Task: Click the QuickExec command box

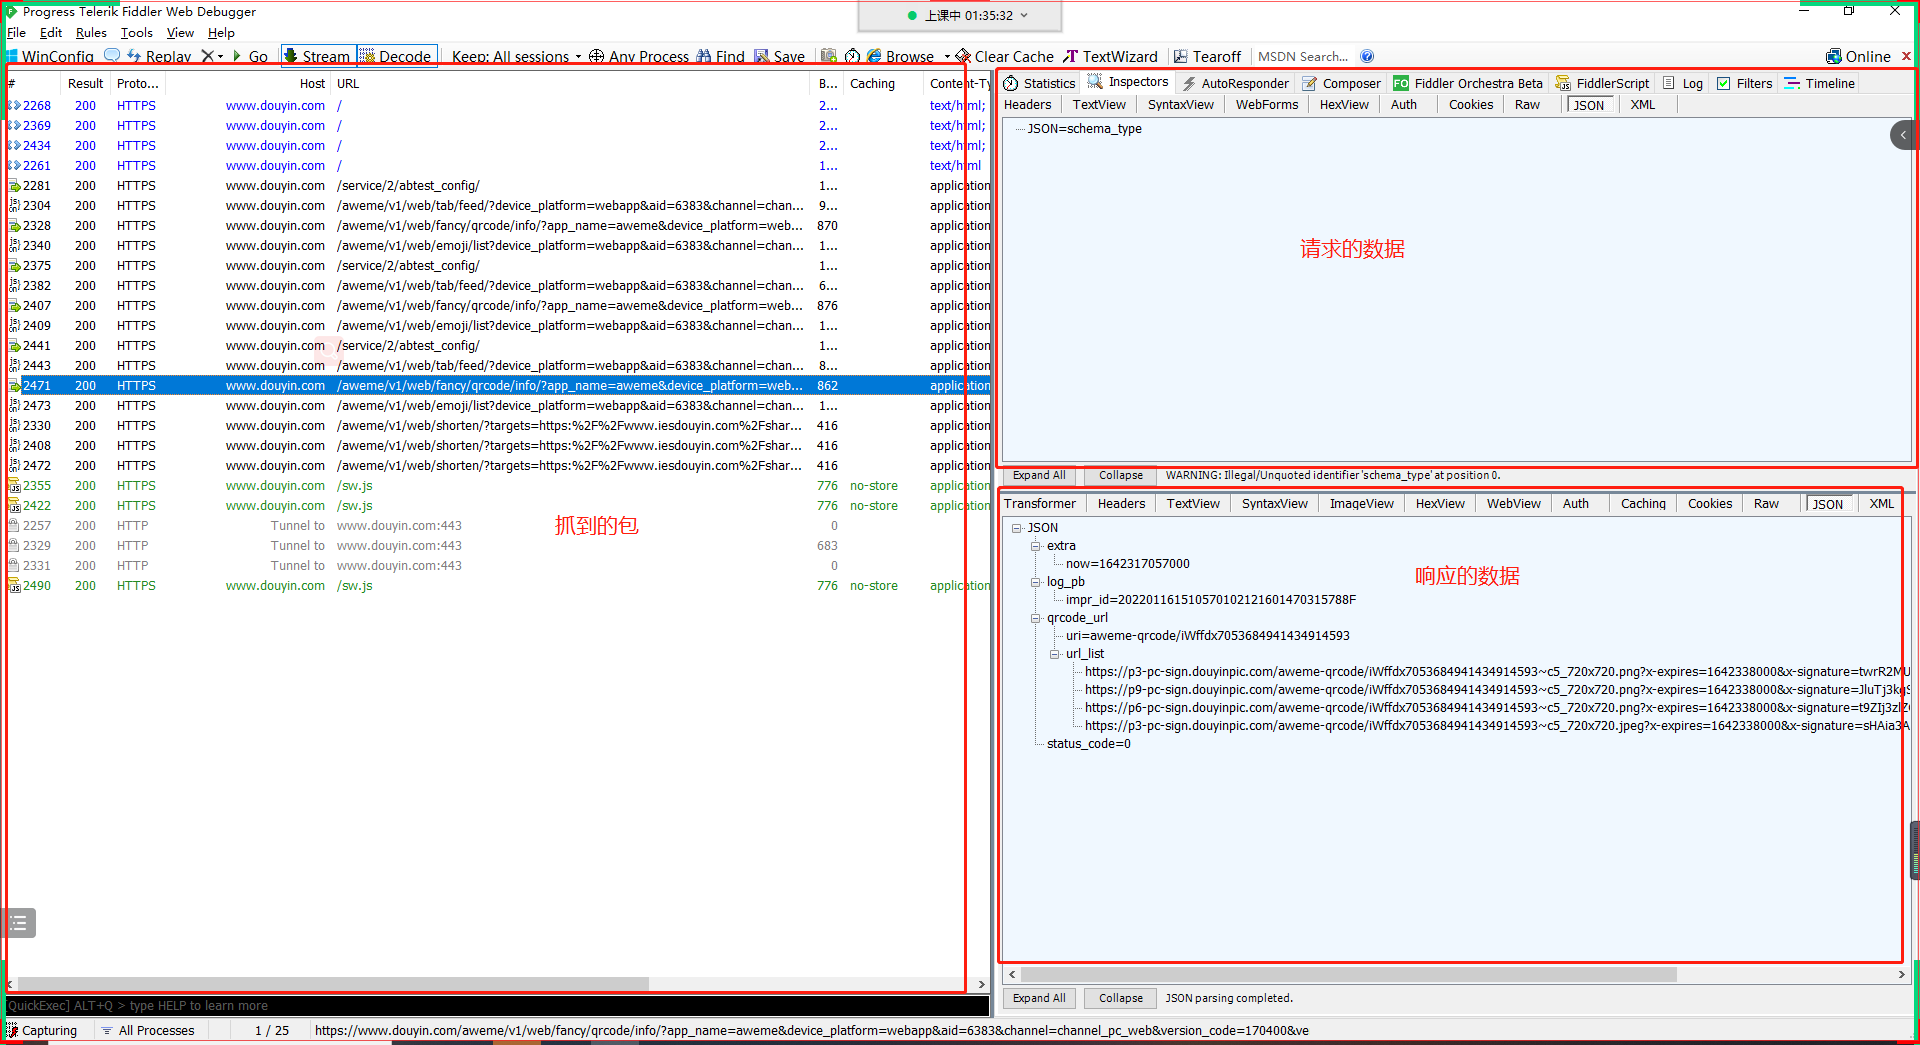Action: click(x=497, y=1006)
